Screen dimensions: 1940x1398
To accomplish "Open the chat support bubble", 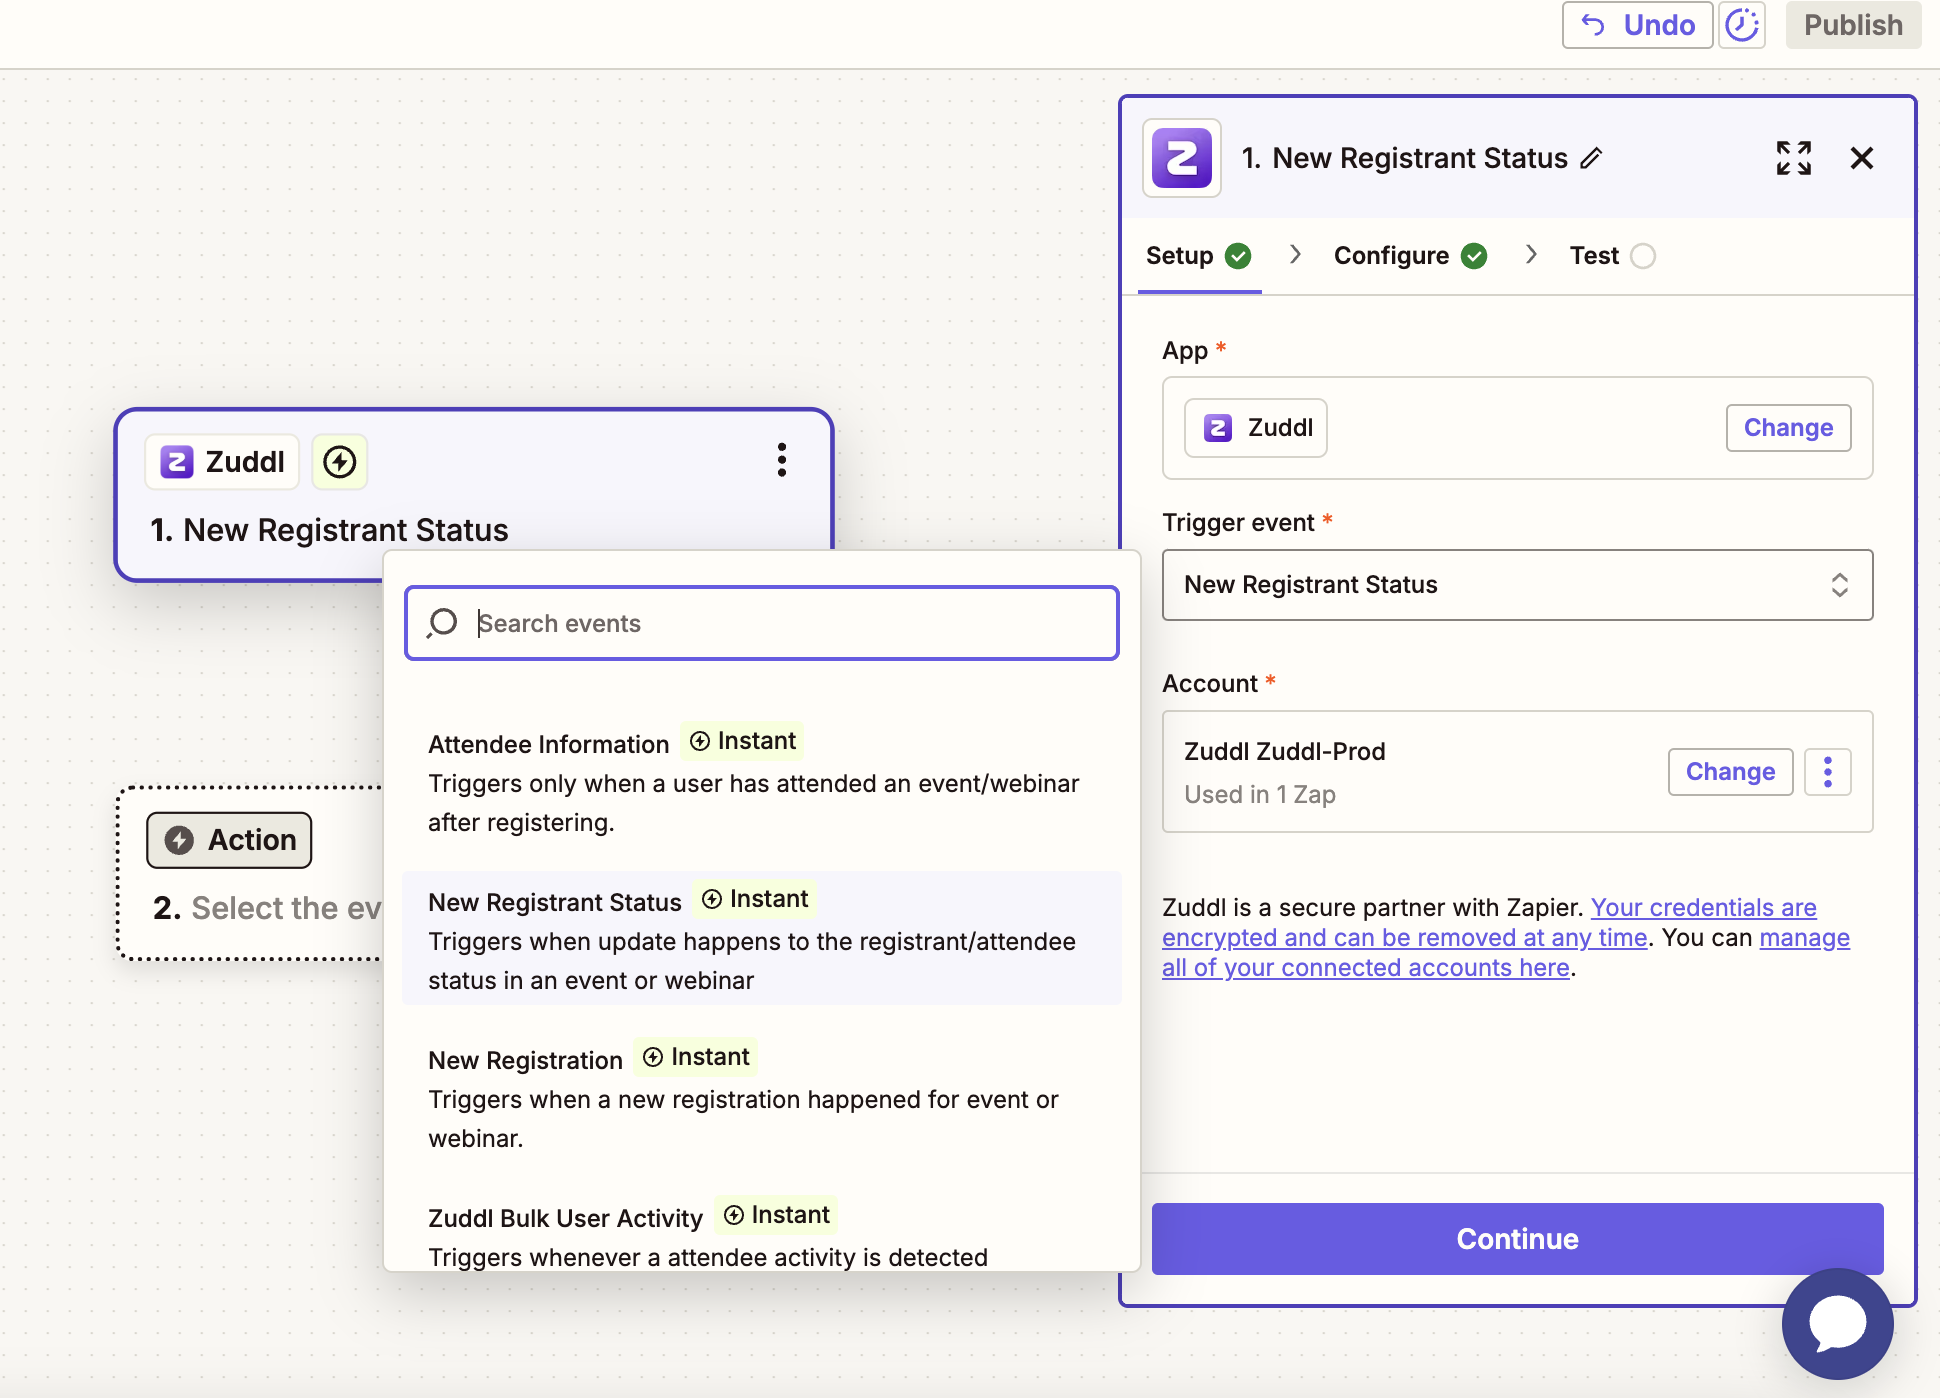I will click(x=1837, y=1323).
